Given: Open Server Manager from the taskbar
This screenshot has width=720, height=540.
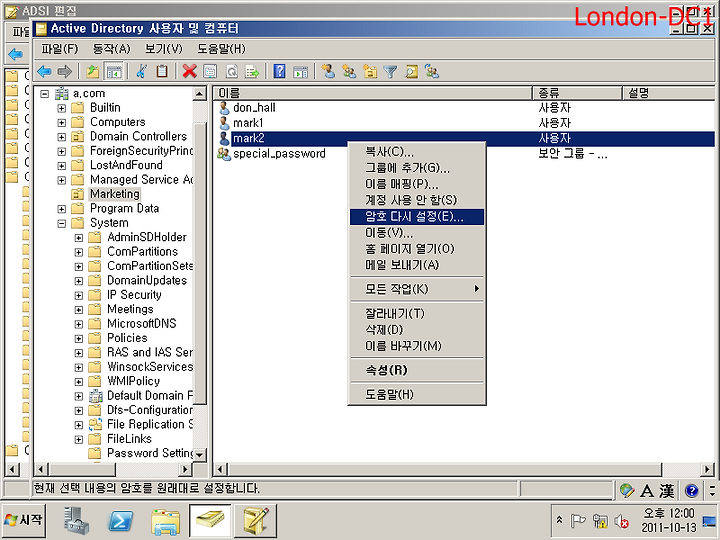Looking at the screenshot, I should [x=76, y=521].
